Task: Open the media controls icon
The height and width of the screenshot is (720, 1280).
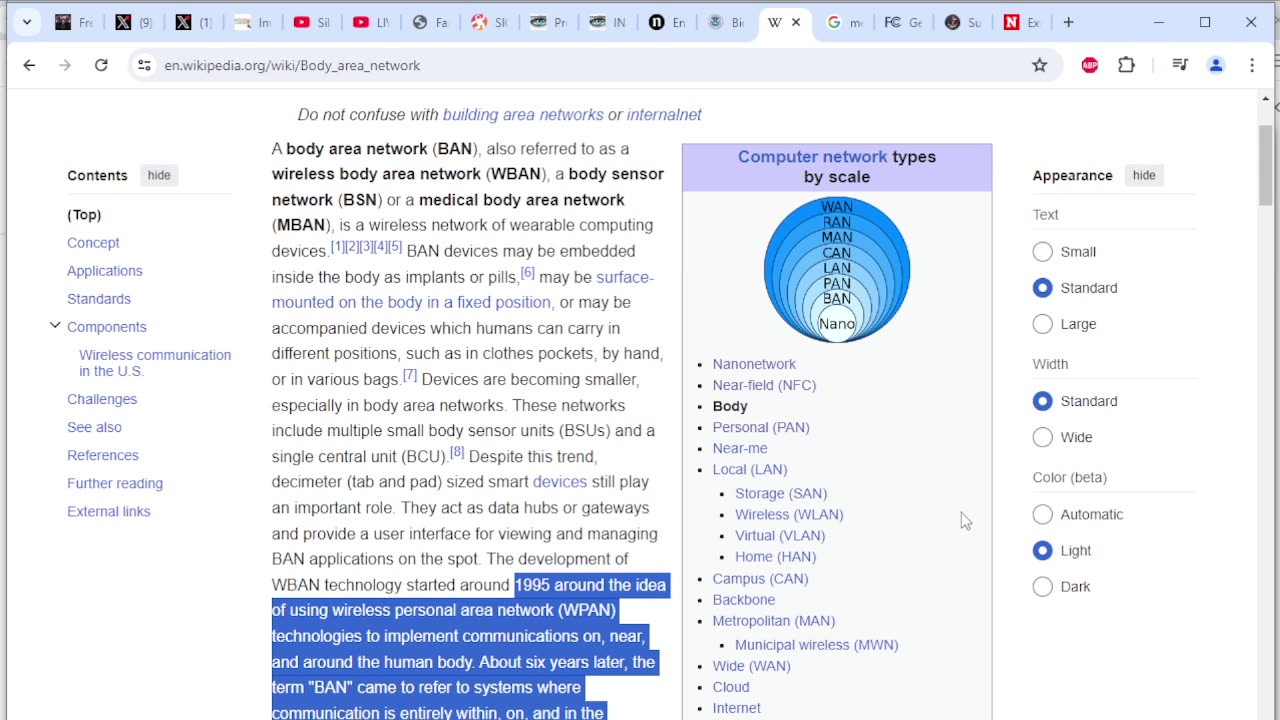Action: point(1180,65)
